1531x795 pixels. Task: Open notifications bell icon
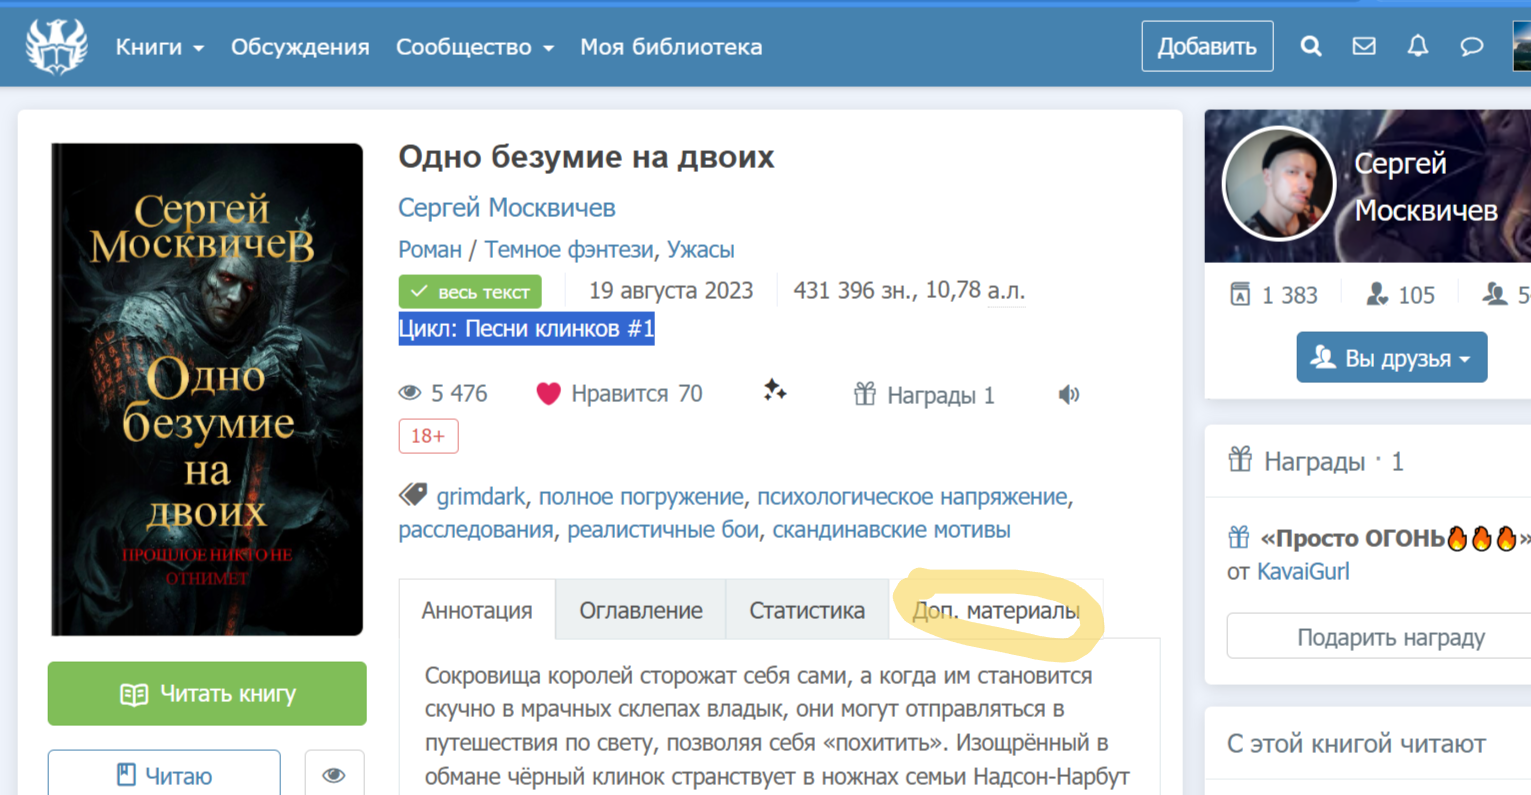click(x=1418, y=46)
